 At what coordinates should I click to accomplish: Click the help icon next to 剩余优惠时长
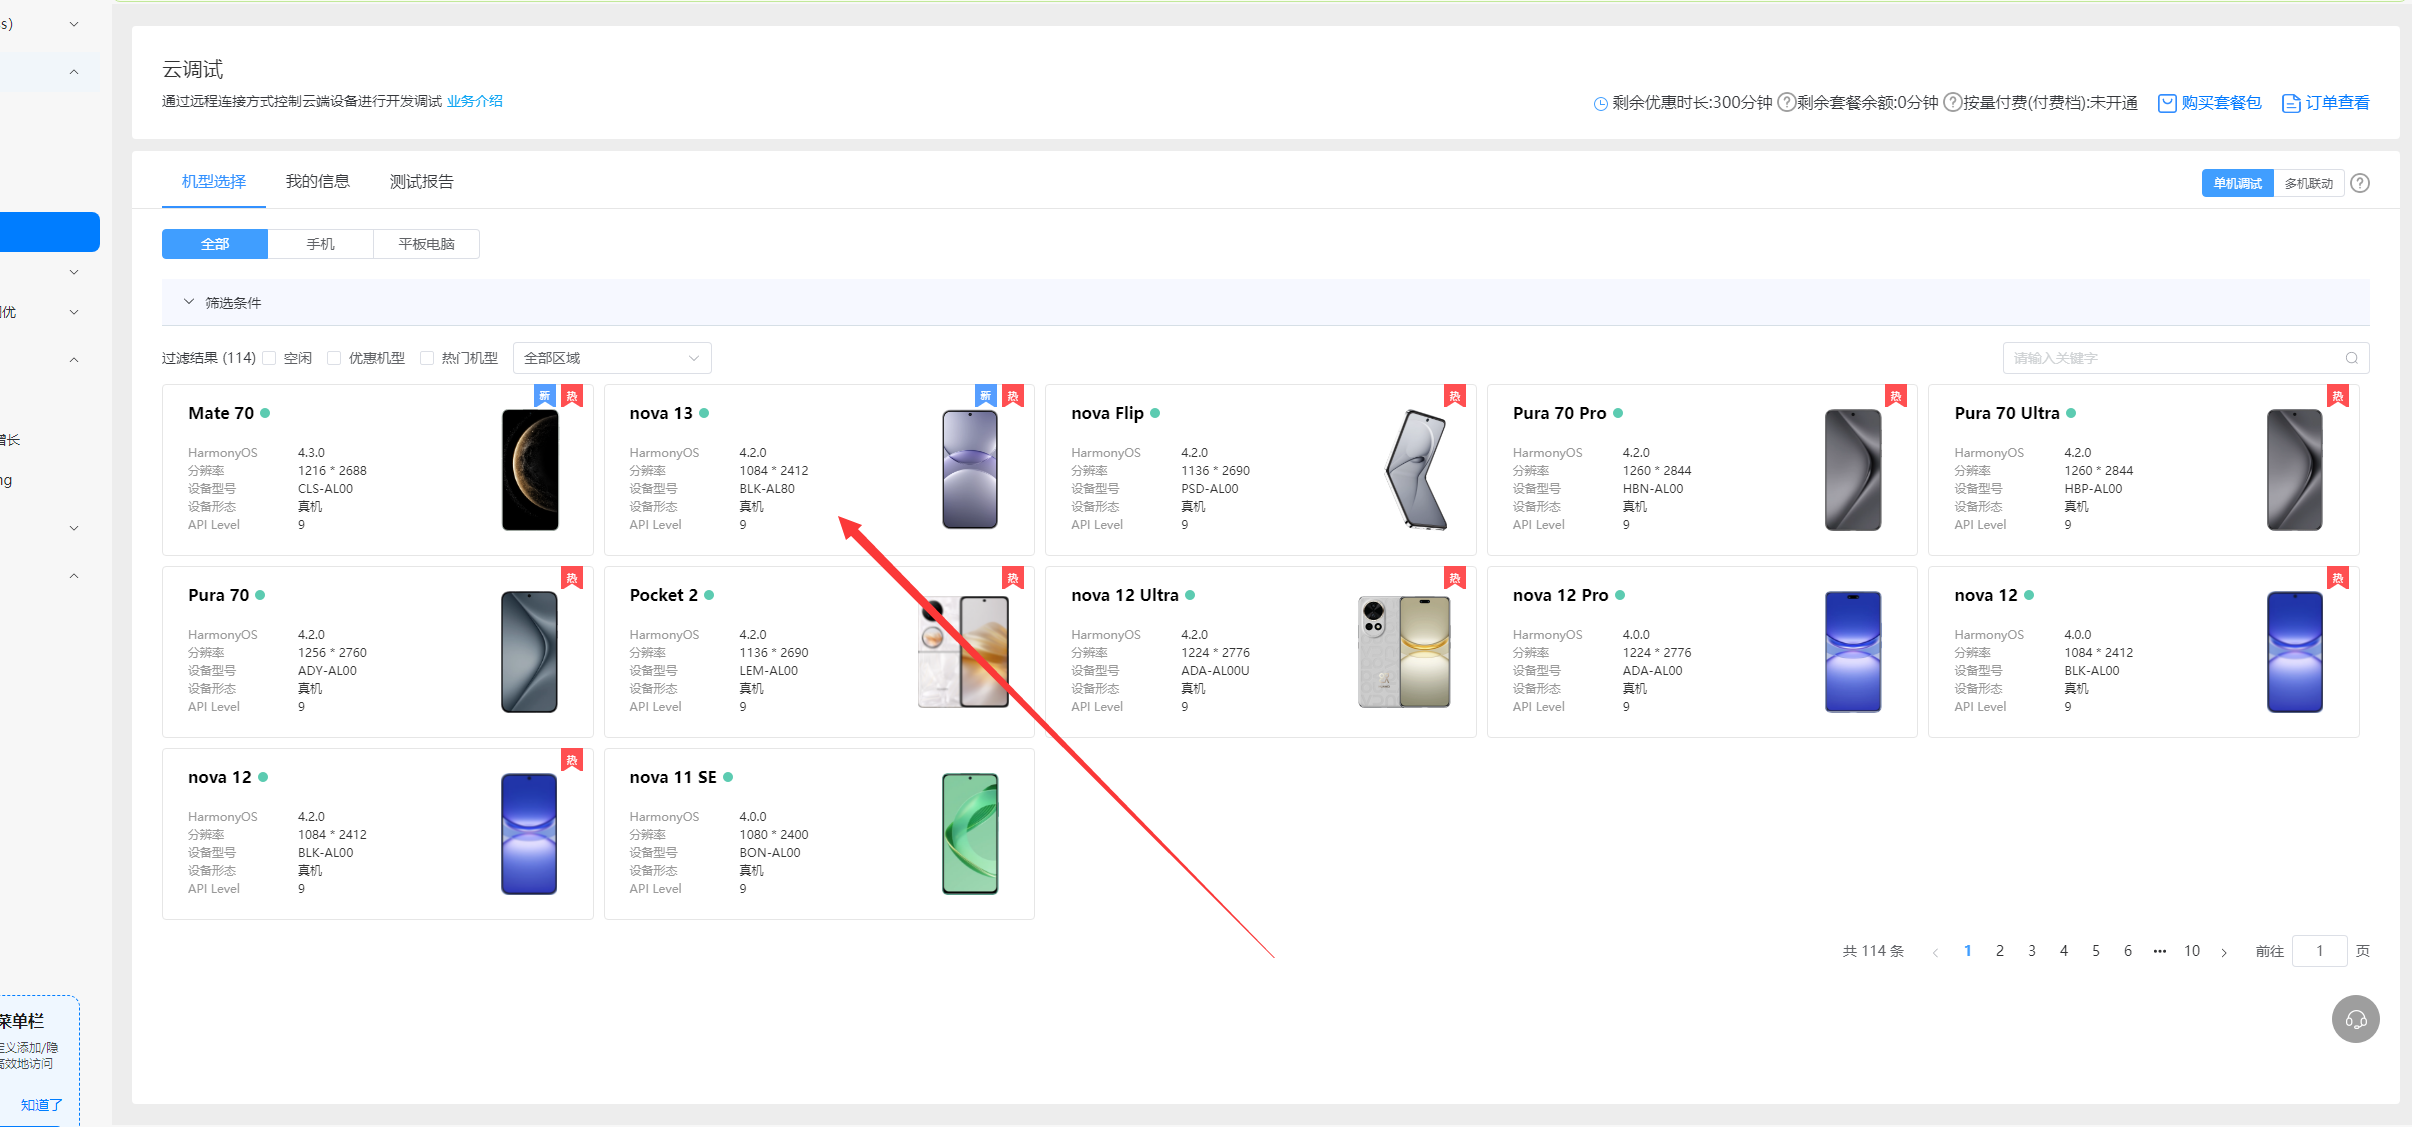point(1786,102)
